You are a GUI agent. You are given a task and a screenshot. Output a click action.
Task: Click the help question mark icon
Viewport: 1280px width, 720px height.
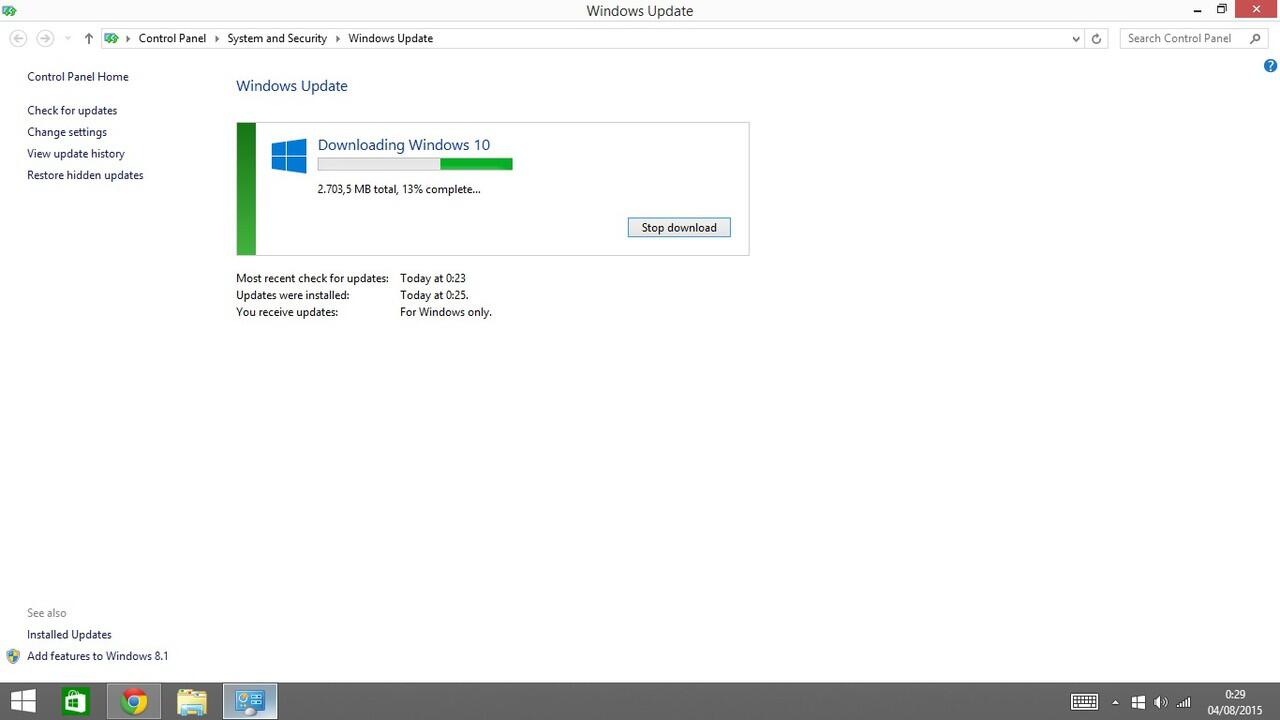[x=1271, y=66]
